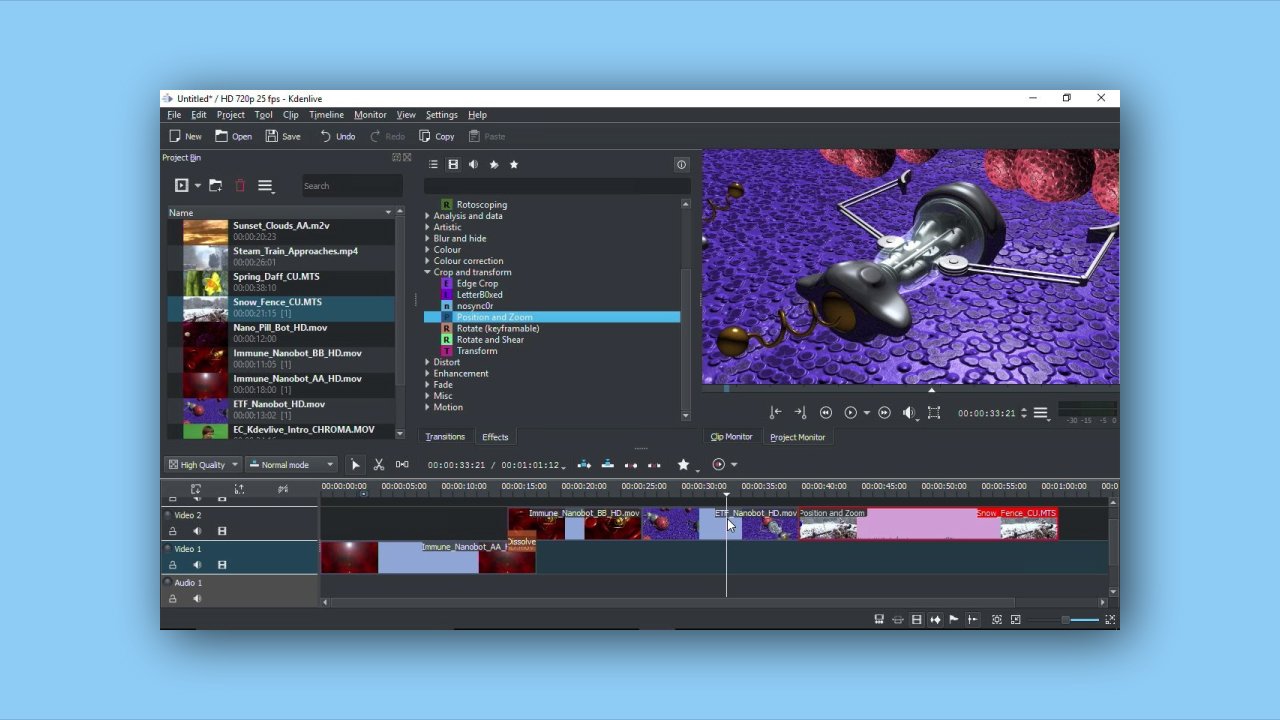The image size is (1280, 720).
Task: Open the High Quality preview dropdown
Action: coord(203,464)
